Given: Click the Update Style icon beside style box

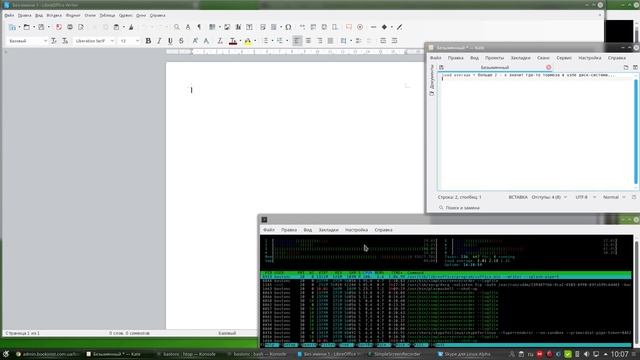Looking at the screenshot, I should pos(54,41).
